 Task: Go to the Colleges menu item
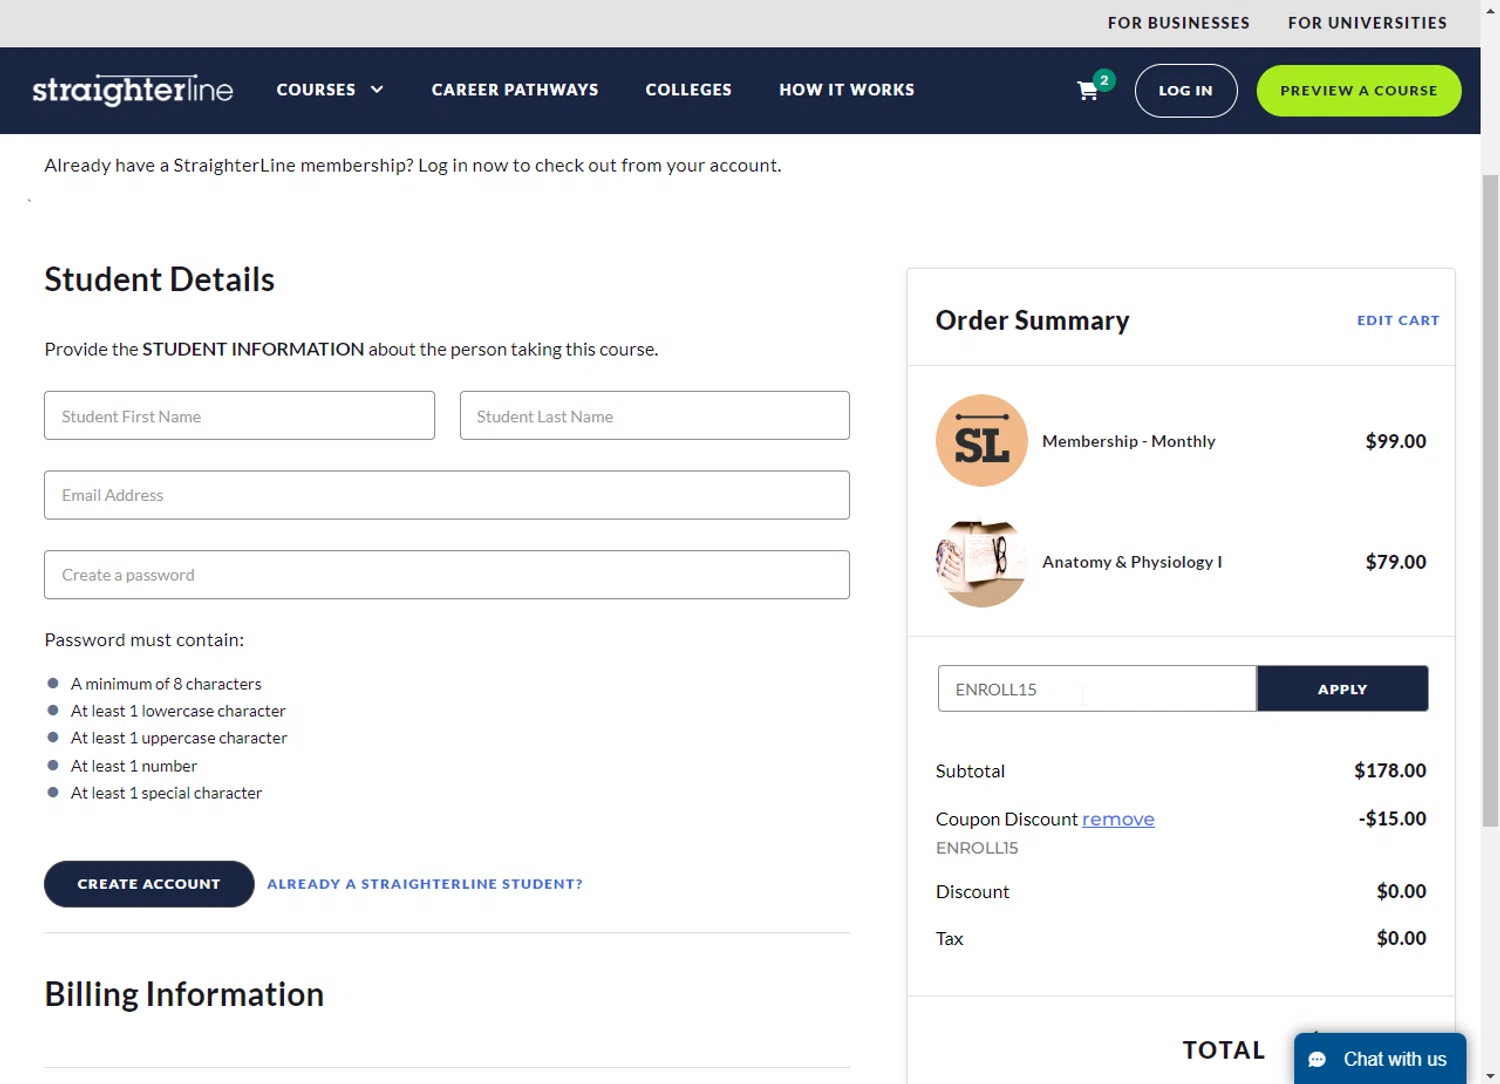(688, 90)
